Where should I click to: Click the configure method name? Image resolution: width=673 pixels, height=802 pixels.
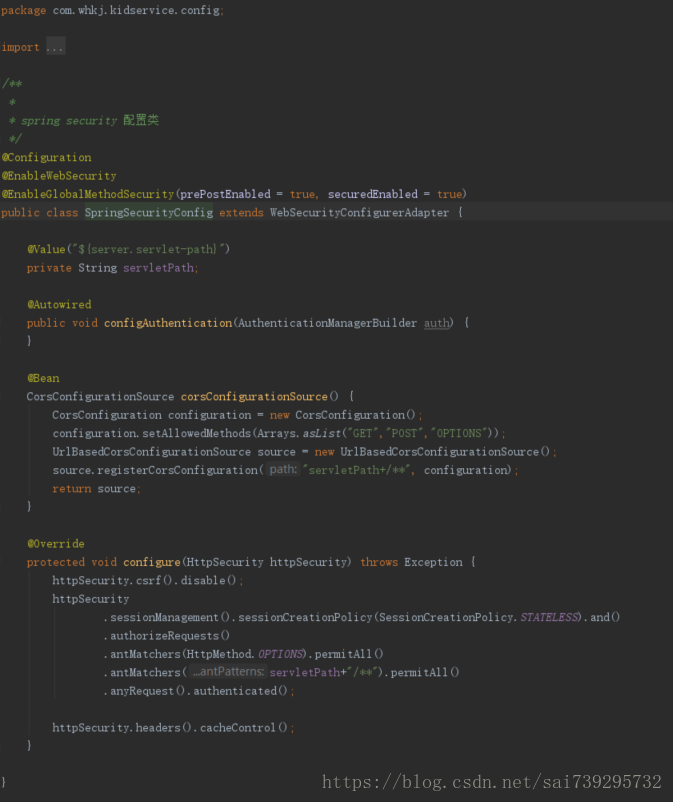click(152, 562)
